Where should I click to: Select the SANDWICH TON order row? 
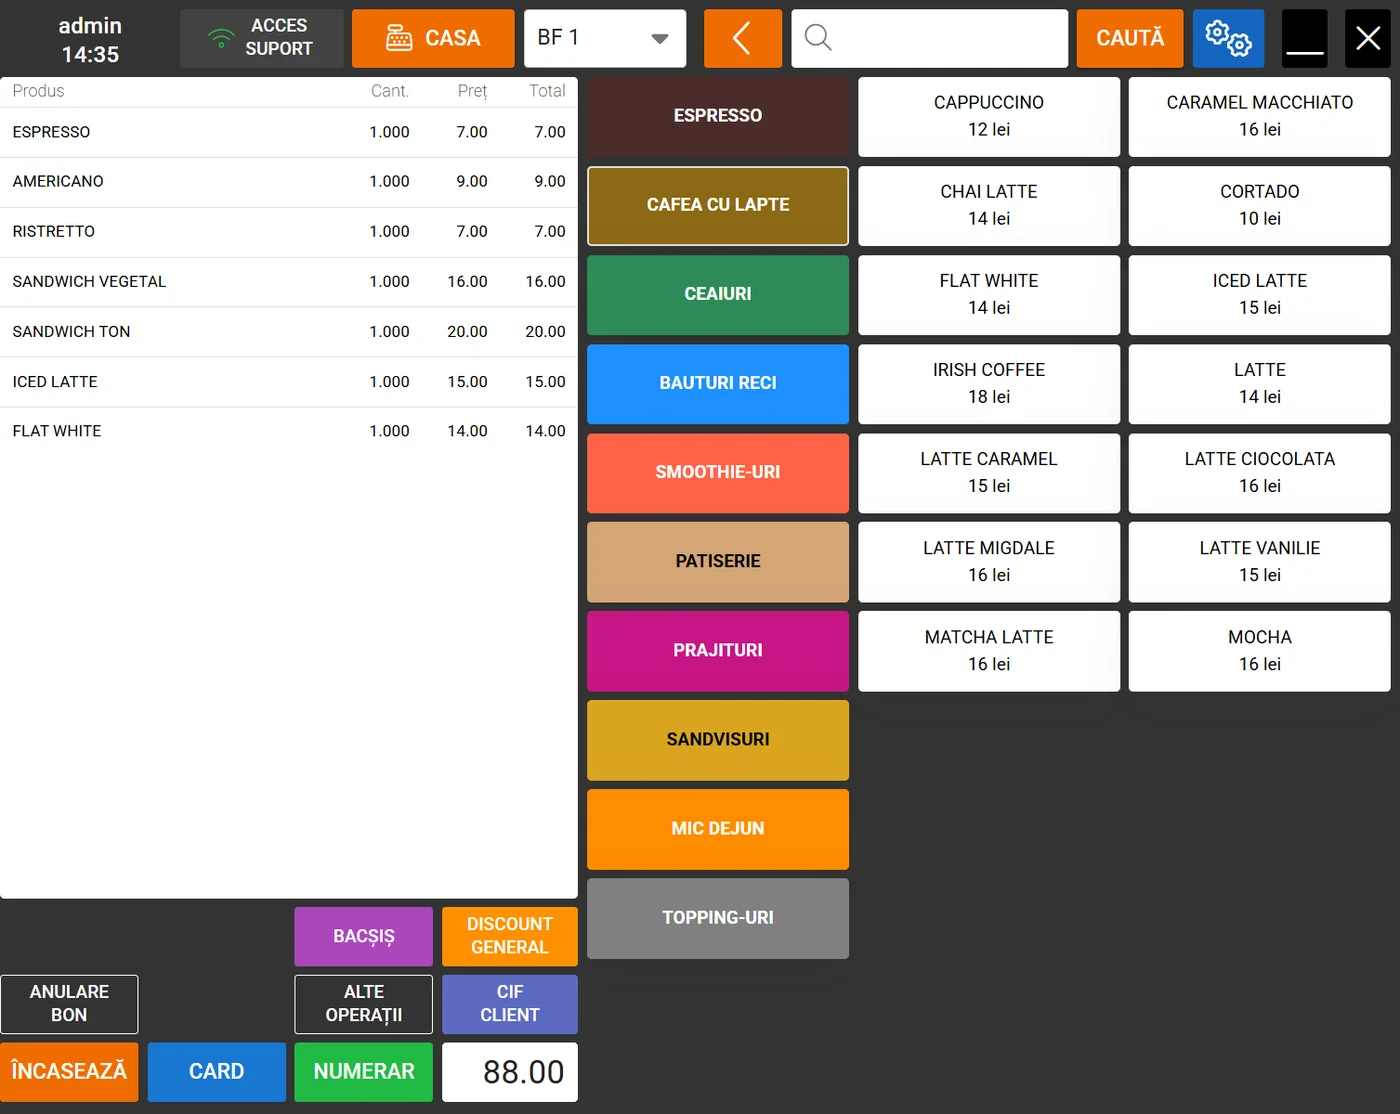click(x=288, y=332)
